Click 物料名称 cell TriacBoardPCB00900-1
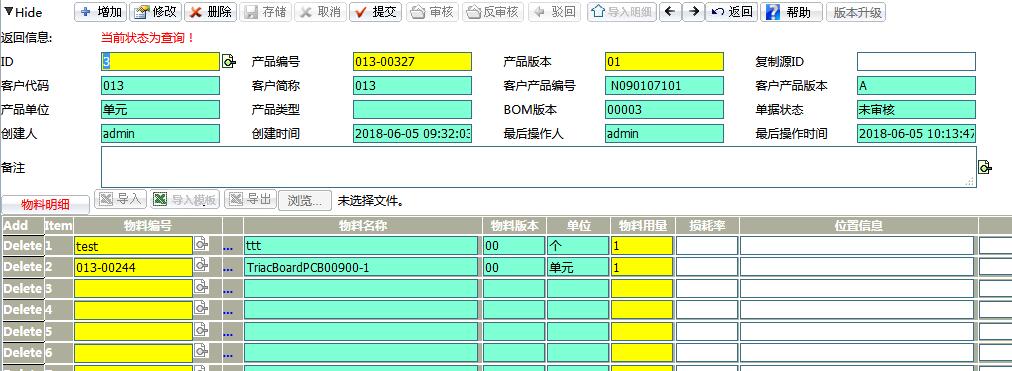Screen dimensions: 1012x371 (x=361, y=267)
